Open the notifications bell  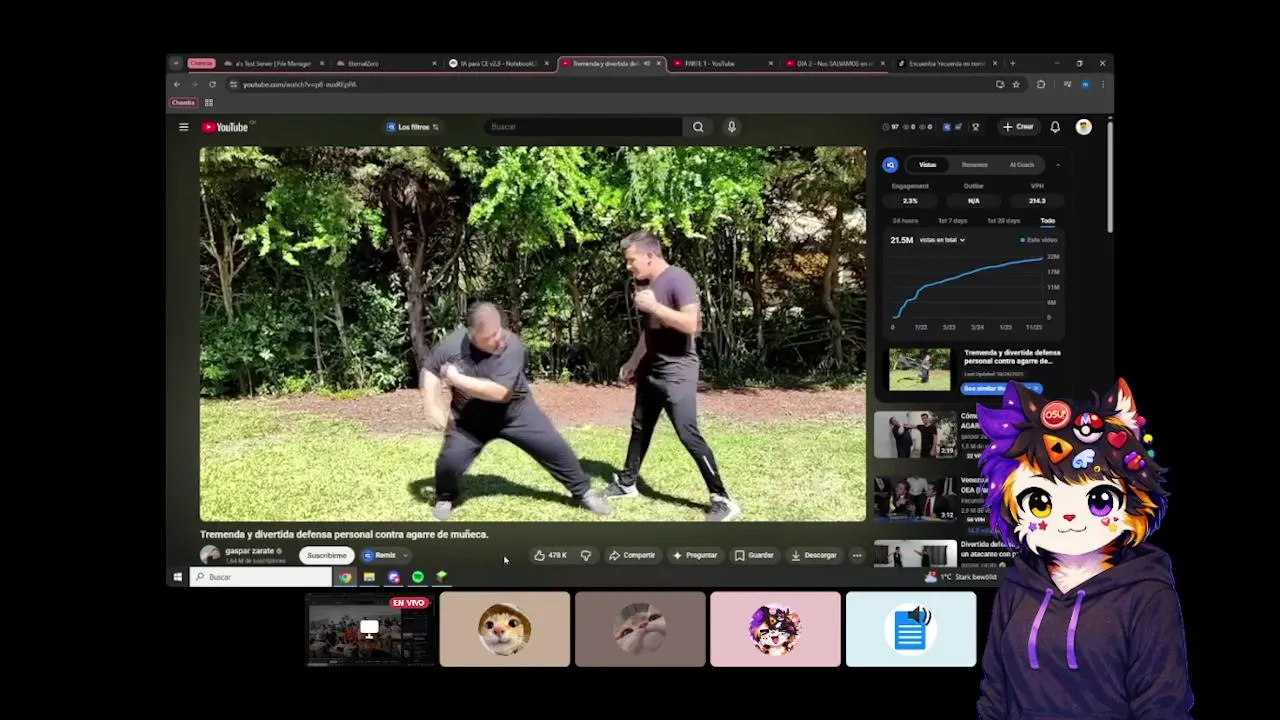click(1055, 127)
